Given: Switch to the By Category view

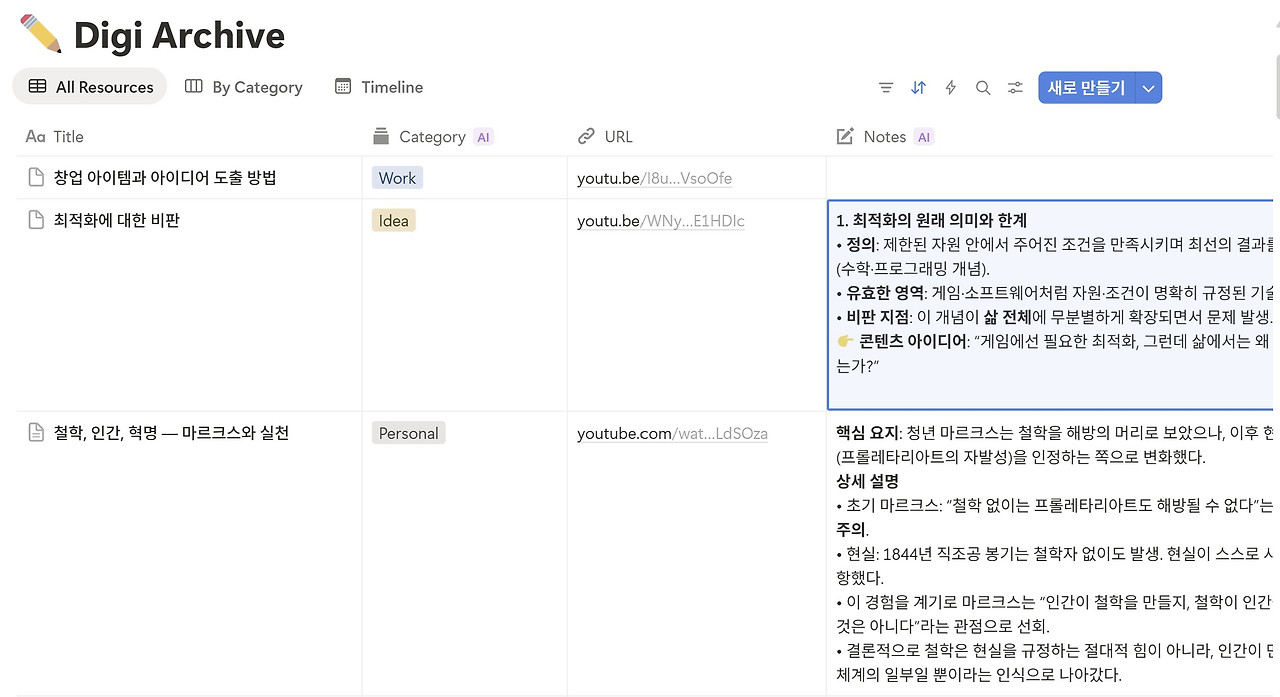Looking at the screenshot, I should pos(244,87).
